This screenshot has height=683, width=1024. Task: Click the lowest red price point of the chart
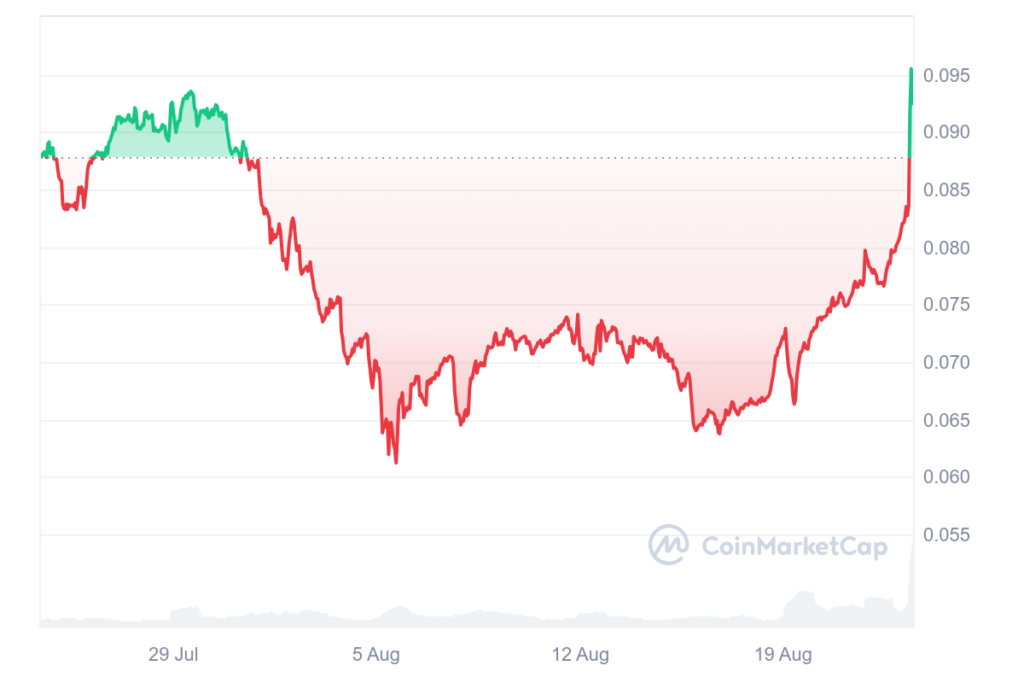click(396, 461)
